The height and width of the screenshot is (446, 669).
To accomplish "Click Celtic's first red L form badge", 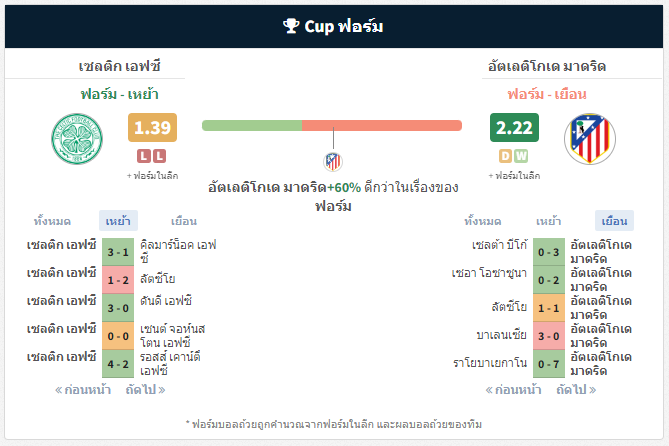I will [144, 156].
